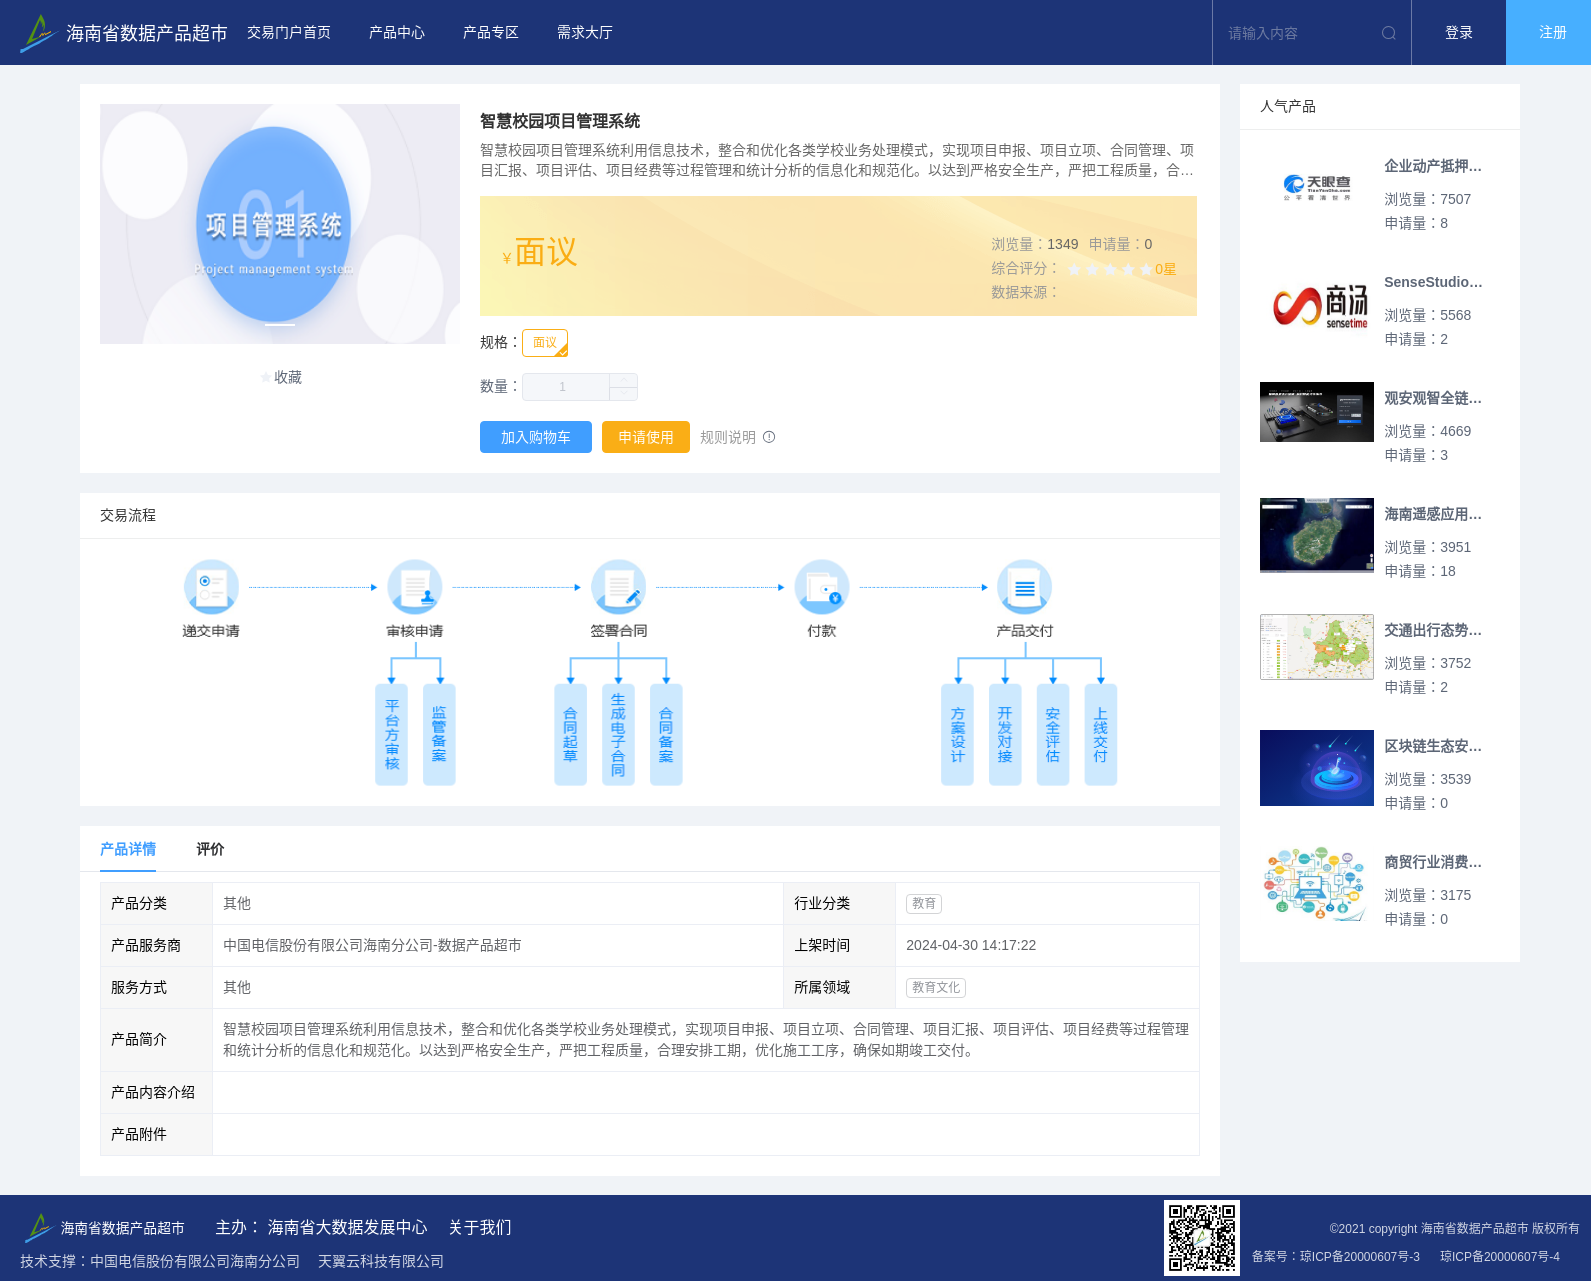Click the 海南遥感应用... product title

pyautogui.click(x=1433, y=514)
